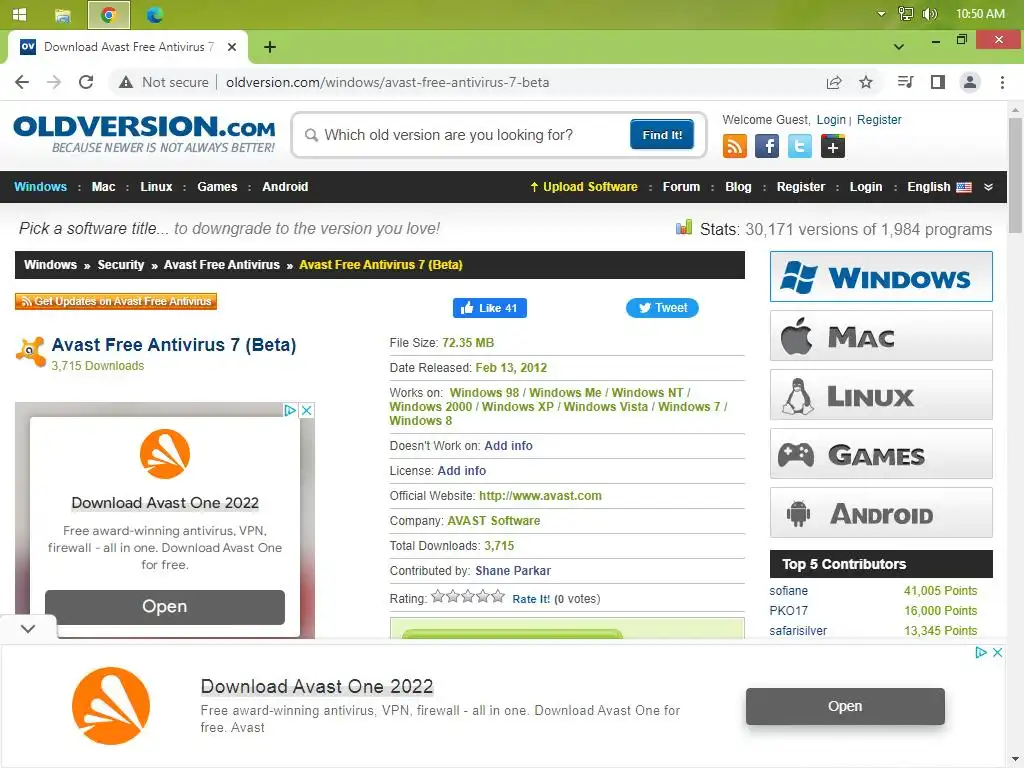Select the Android nav menu item
This screenshot has width=1024, height=768.
pos(285,187)
